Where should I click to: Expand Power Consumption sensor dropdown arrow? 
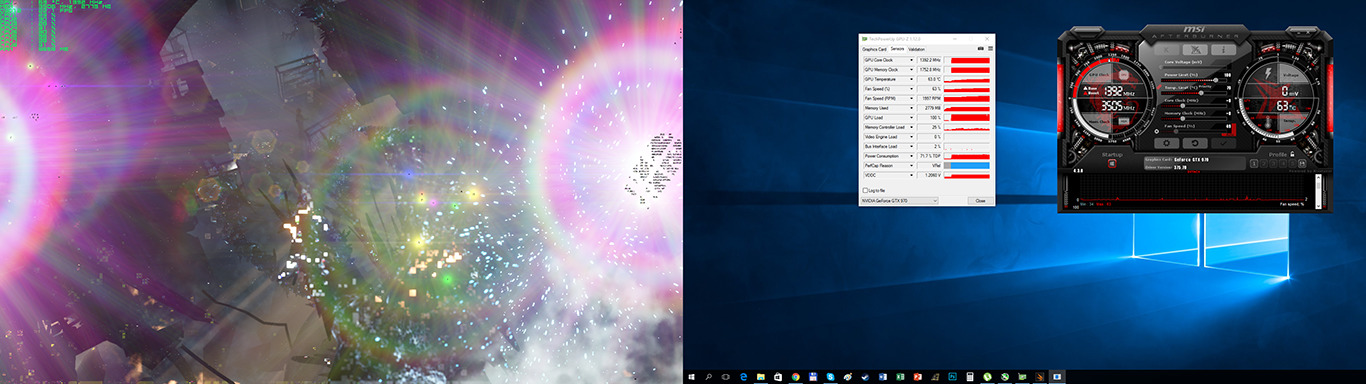[x=912, y=156]
